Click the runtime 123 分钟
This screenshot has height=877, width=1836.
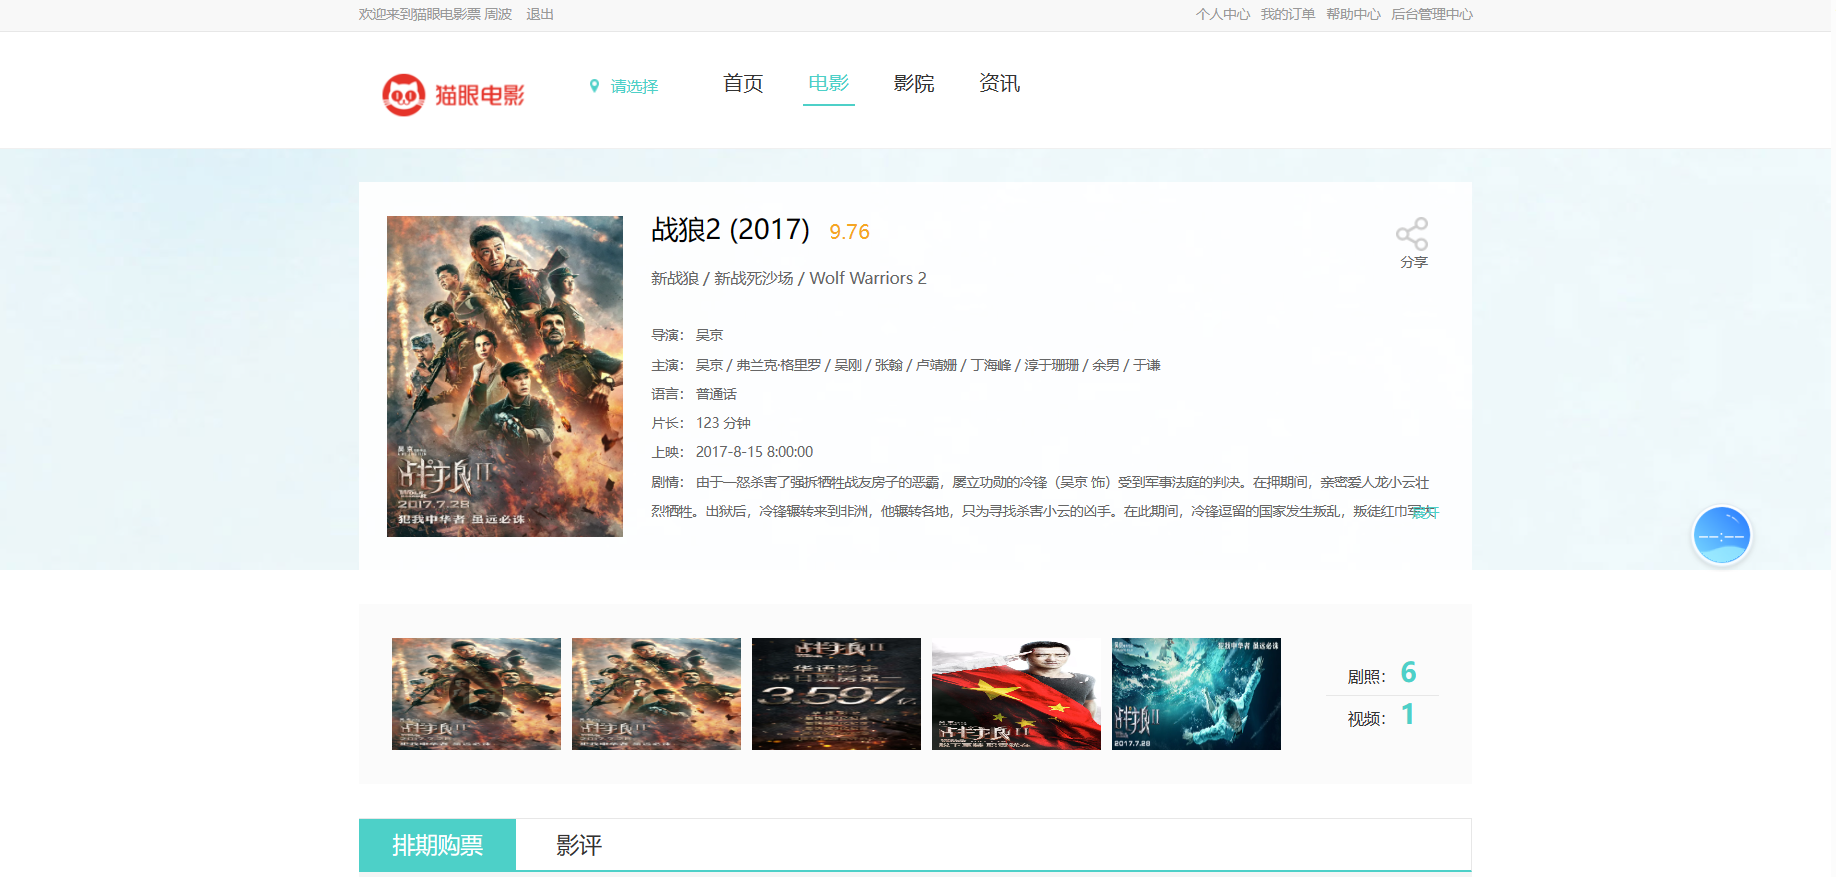723,423
